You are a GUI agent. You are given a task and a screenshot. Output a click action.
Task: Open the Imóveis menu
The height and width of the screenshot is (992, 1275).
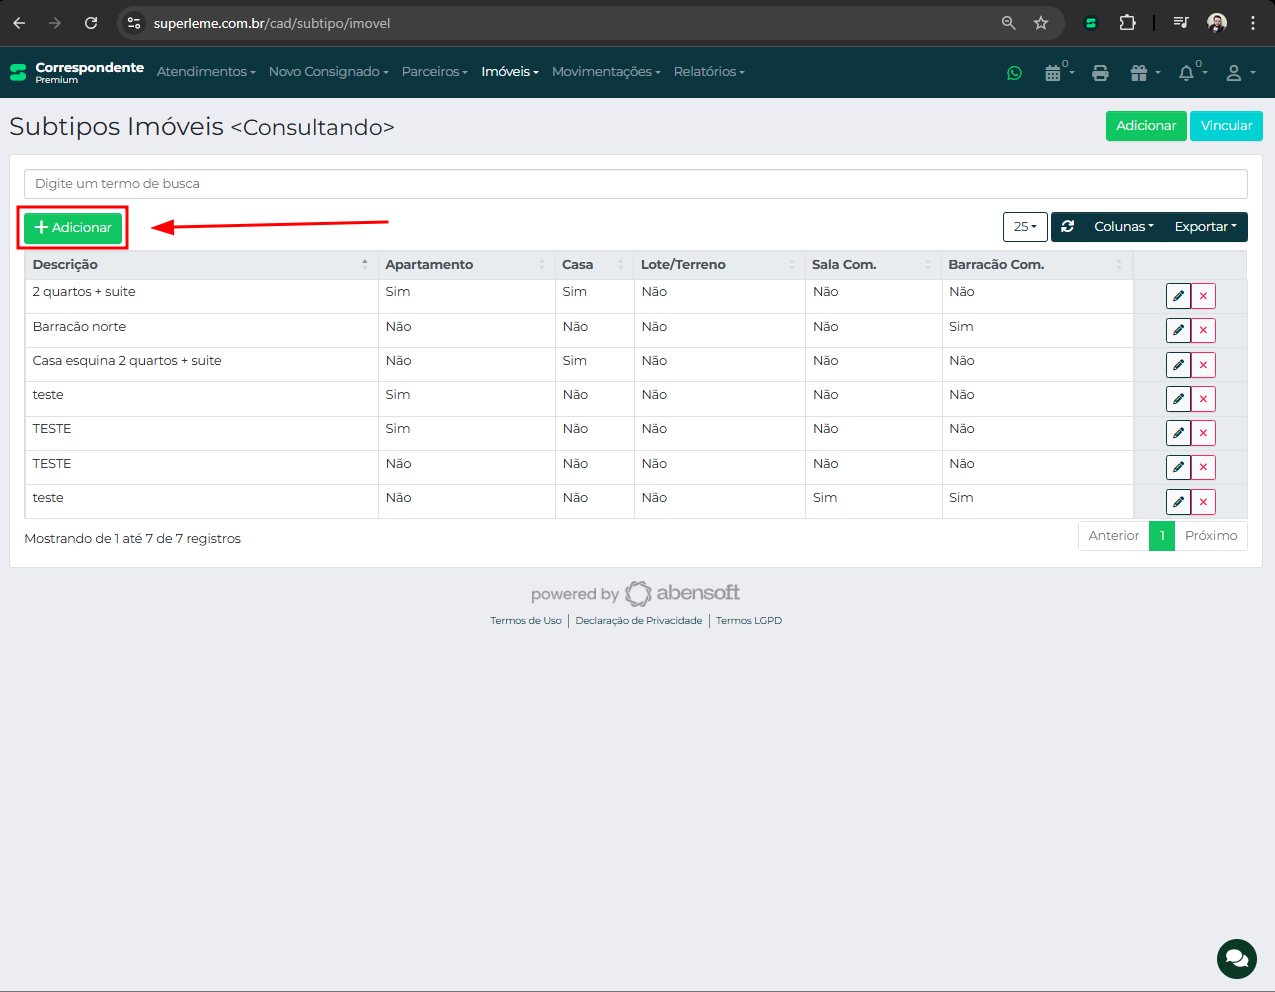[x=509, y=72]
